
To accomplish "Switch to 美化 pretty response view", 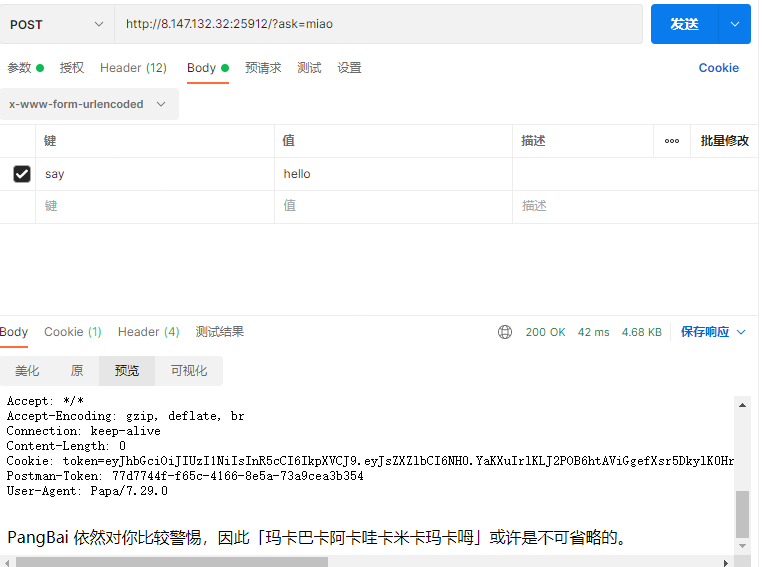I will tap(27, 371).
